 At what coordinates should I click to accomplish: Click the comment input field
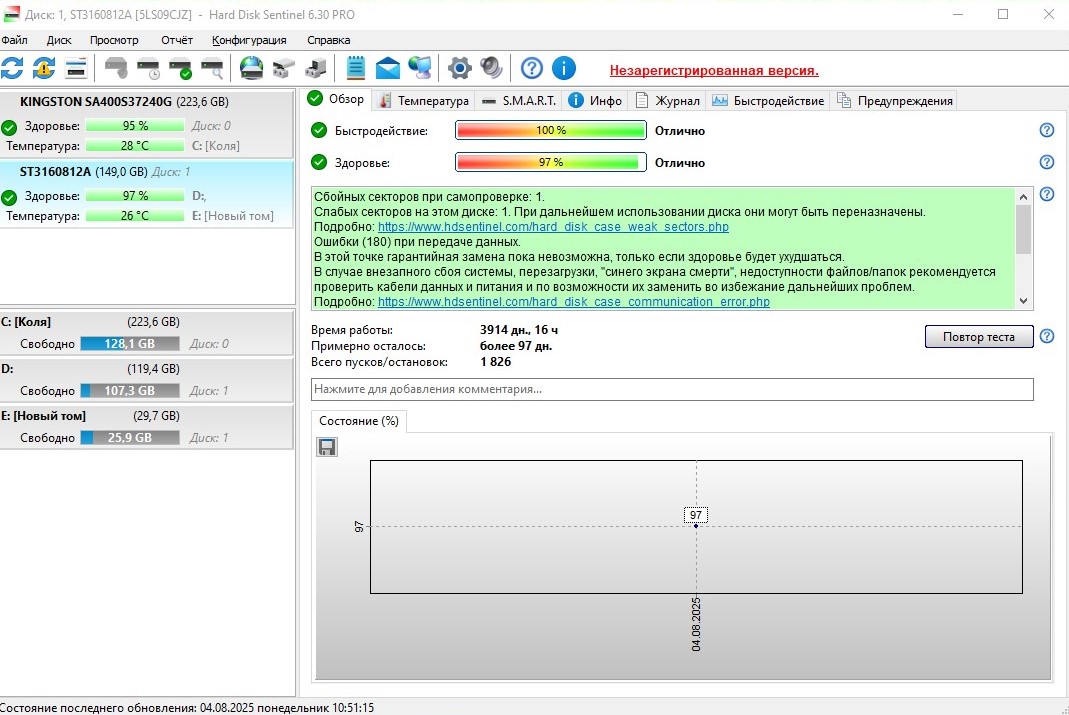click(672, 389)
